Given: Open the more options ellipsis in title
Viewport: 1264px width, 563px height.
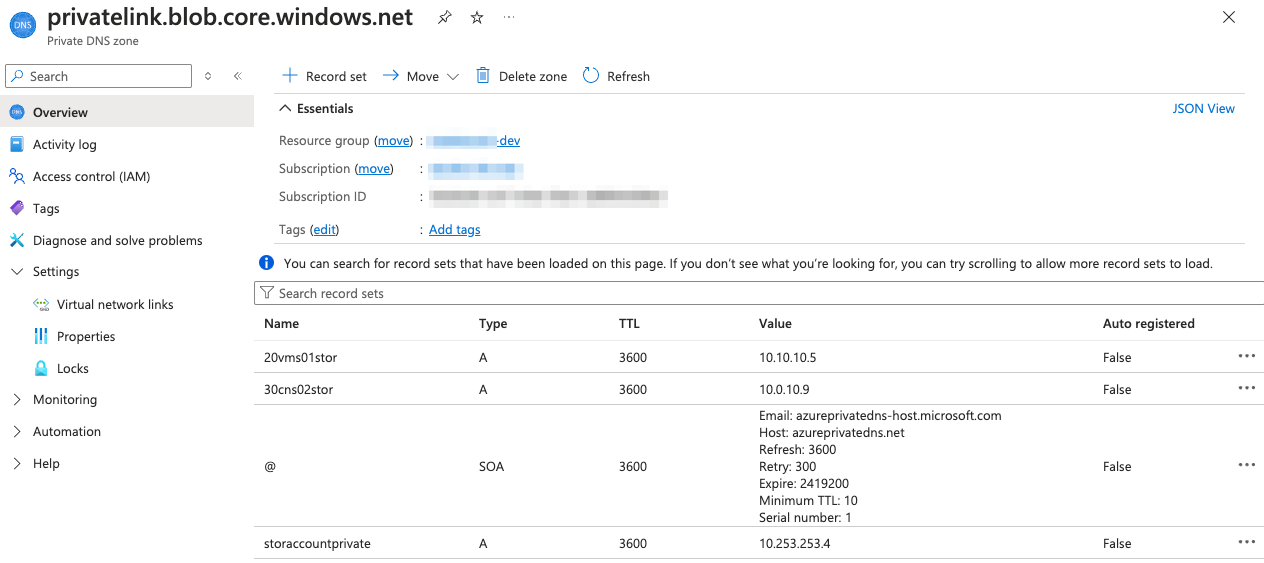Looking at the screenshot, I should pyautogui.click(x=509, y=18).
